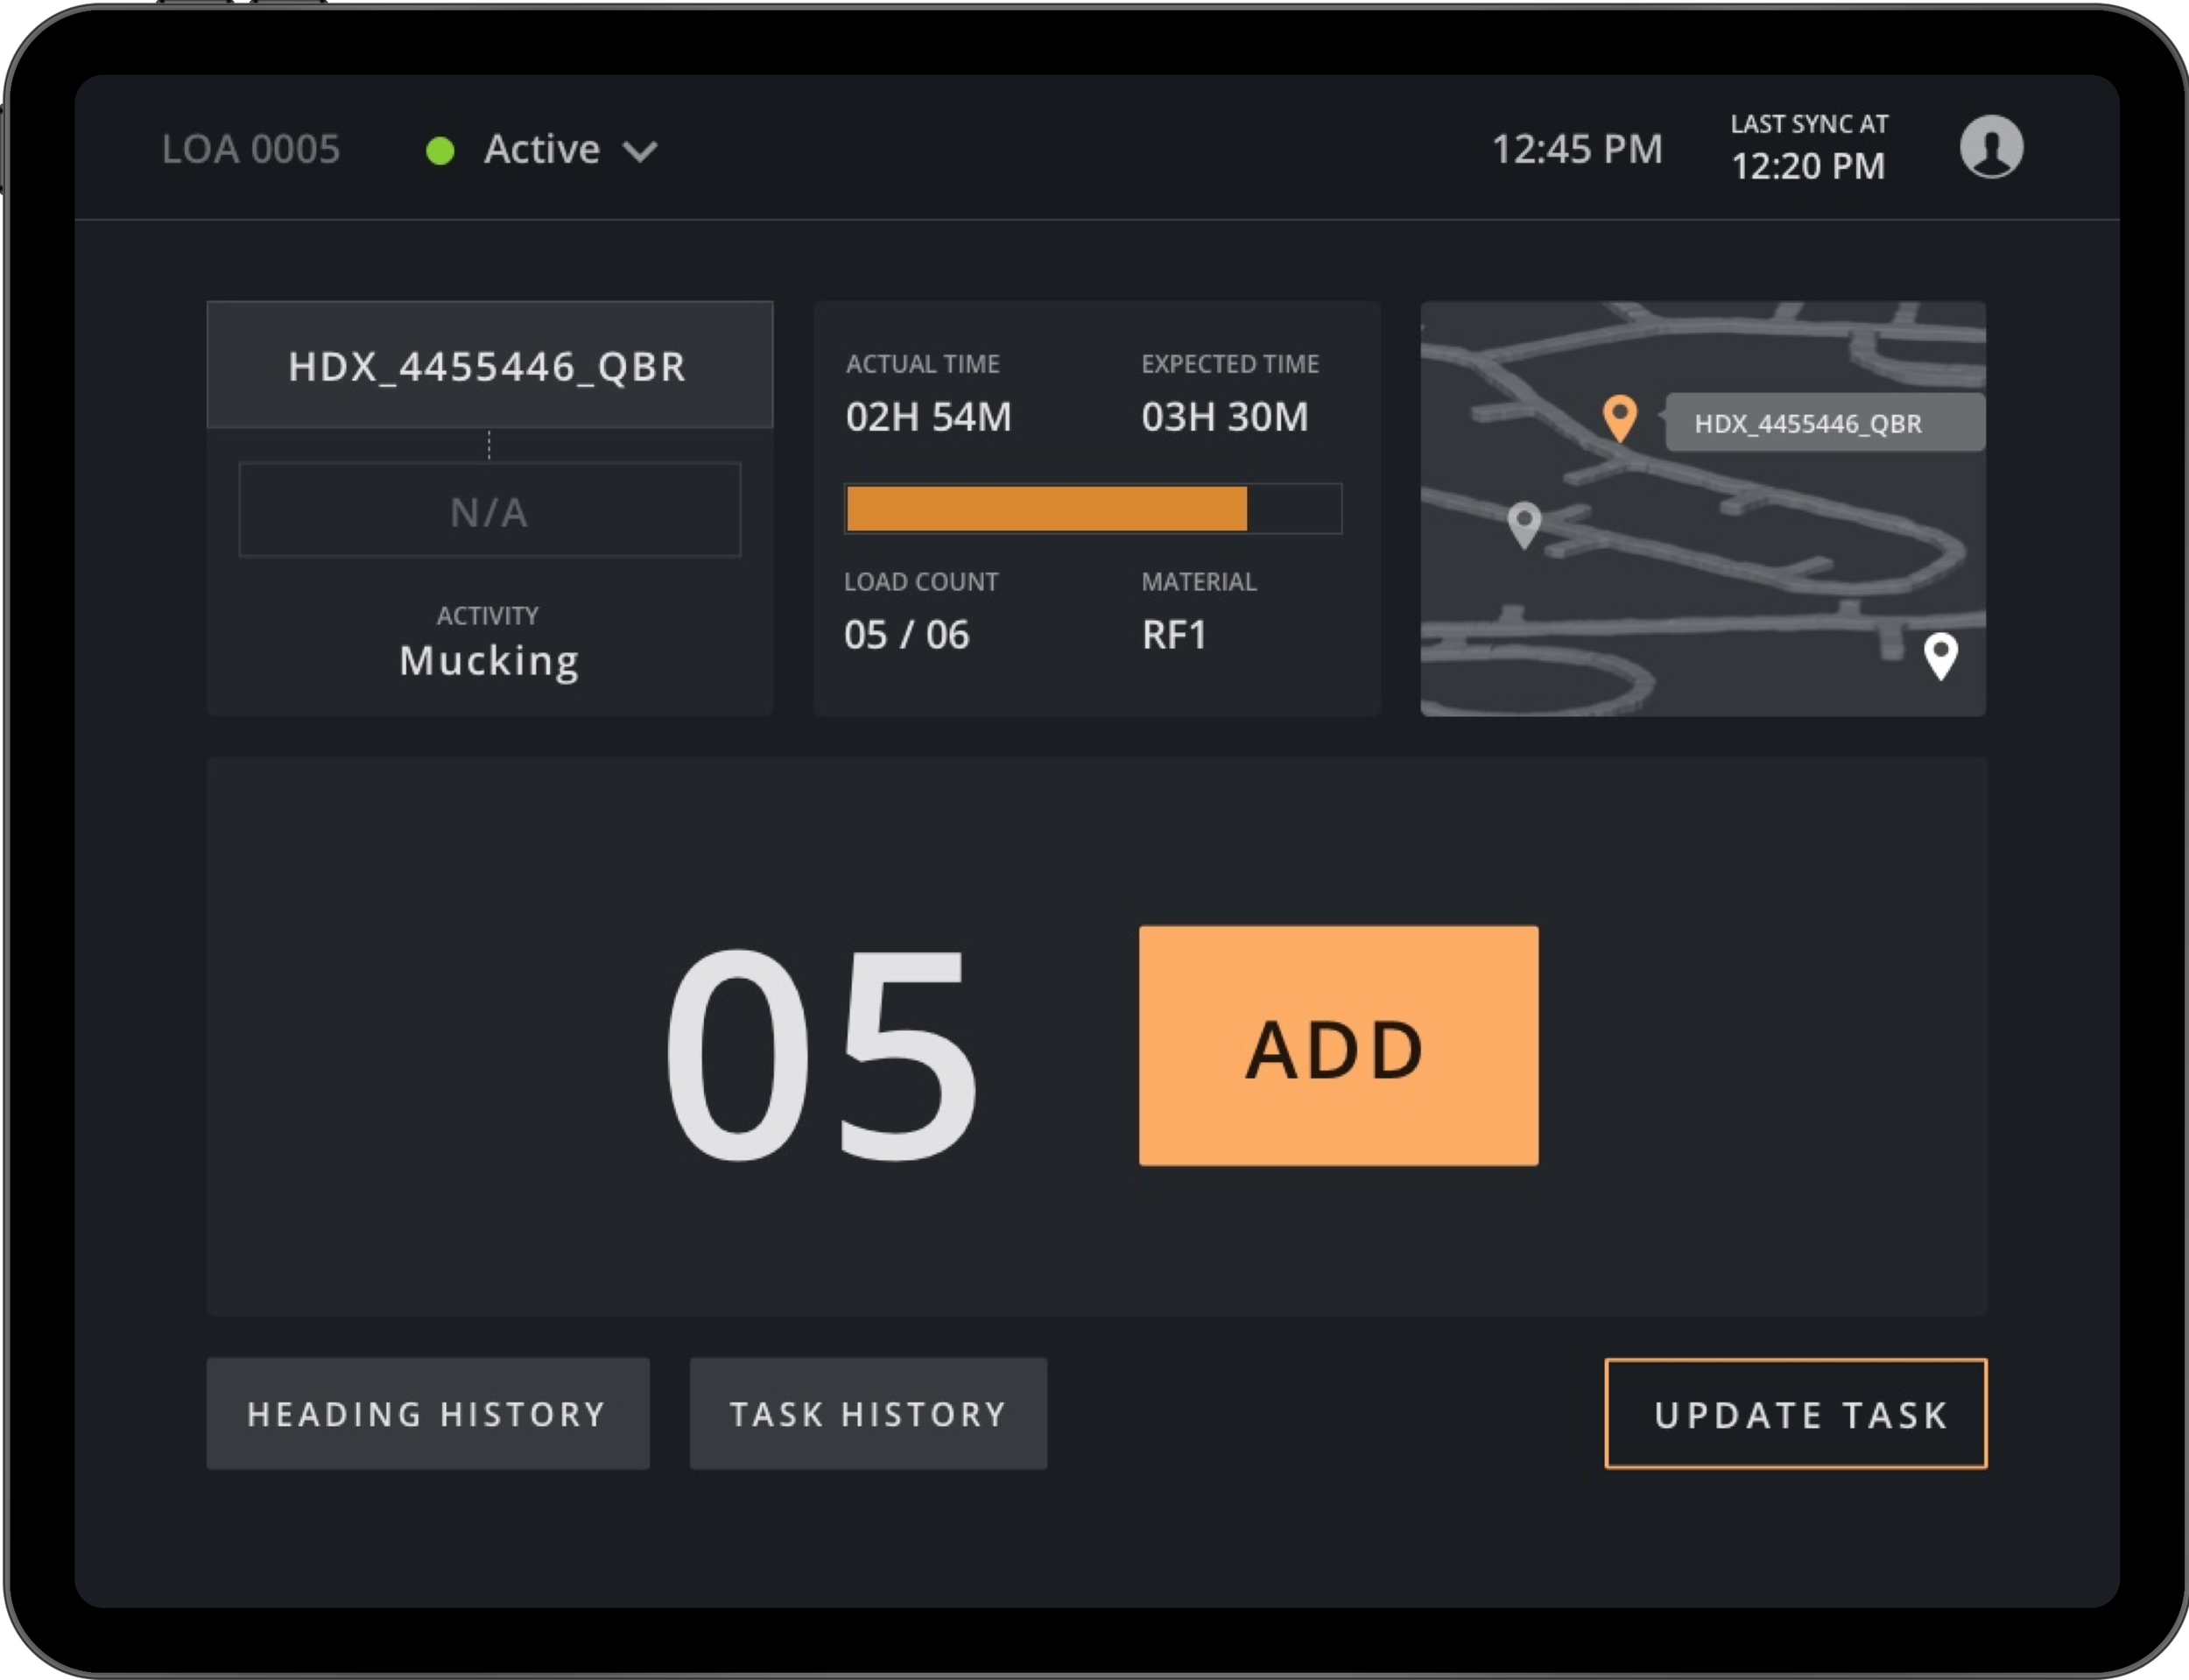The image size is (2189, 1680).
Task: Click the Mucking activity label
Action: click(x=489, y=660)
